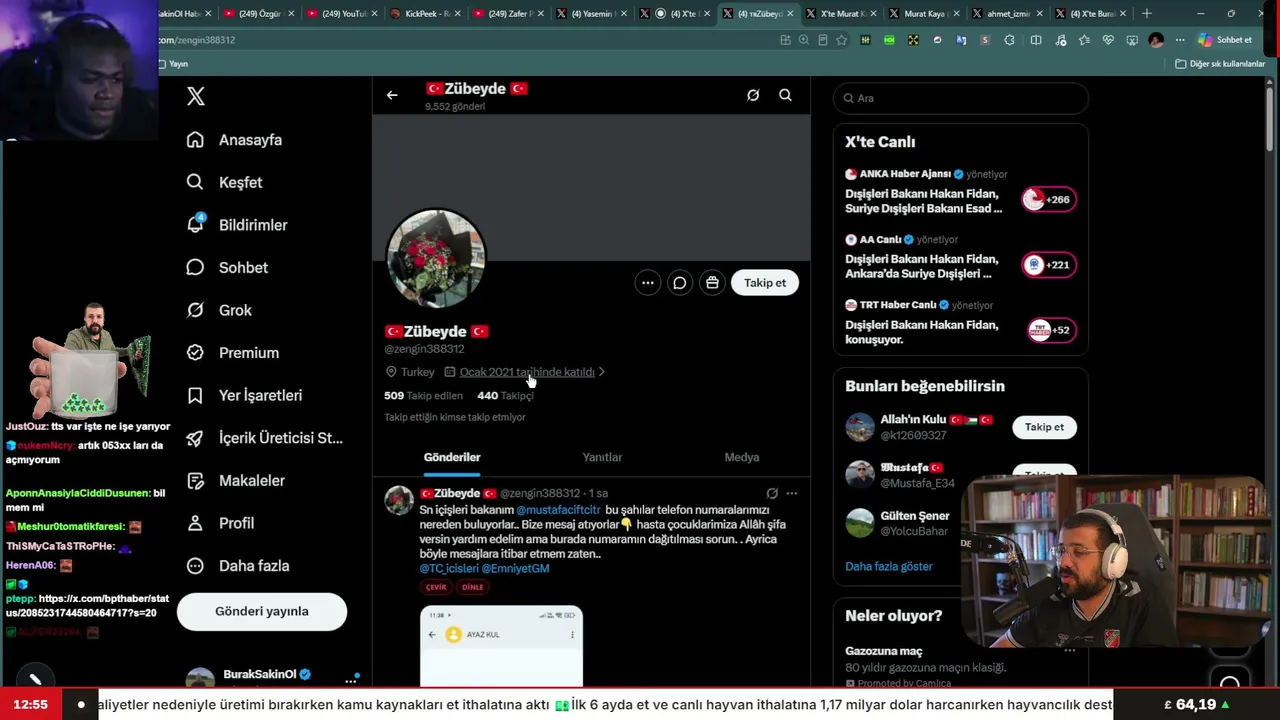The height and width of the screenshot is (720, 1280).
Task: Open Yer İşaretleri bookmark icon
Action: (196, 395)
